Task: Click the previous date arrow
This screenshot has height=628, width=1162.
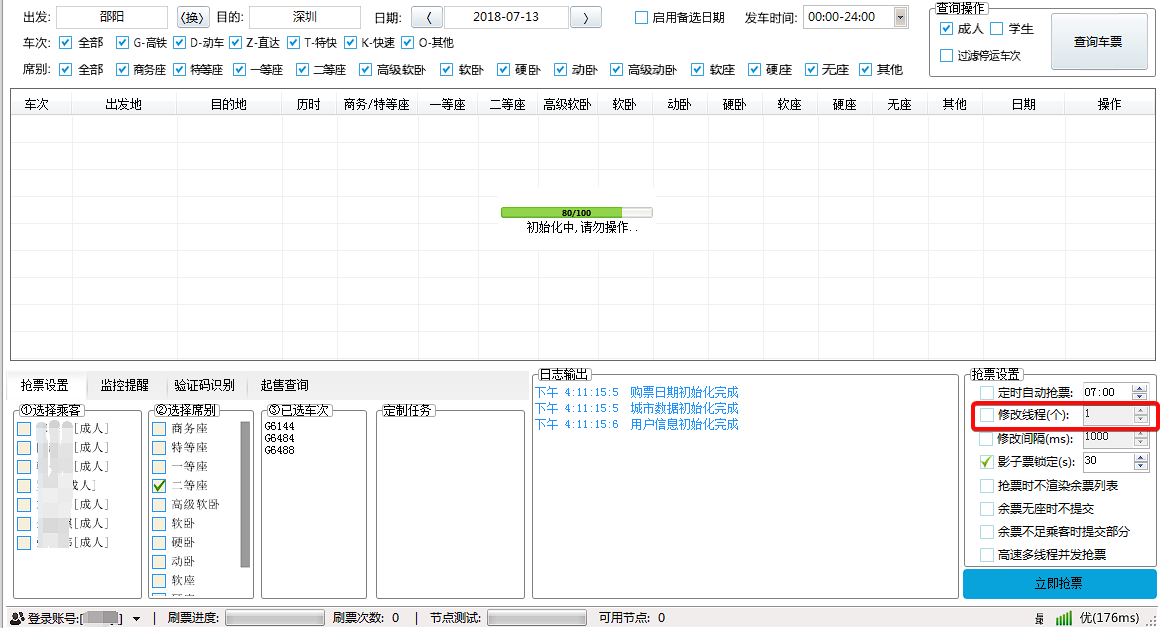Action: click(x=427, y=17)
